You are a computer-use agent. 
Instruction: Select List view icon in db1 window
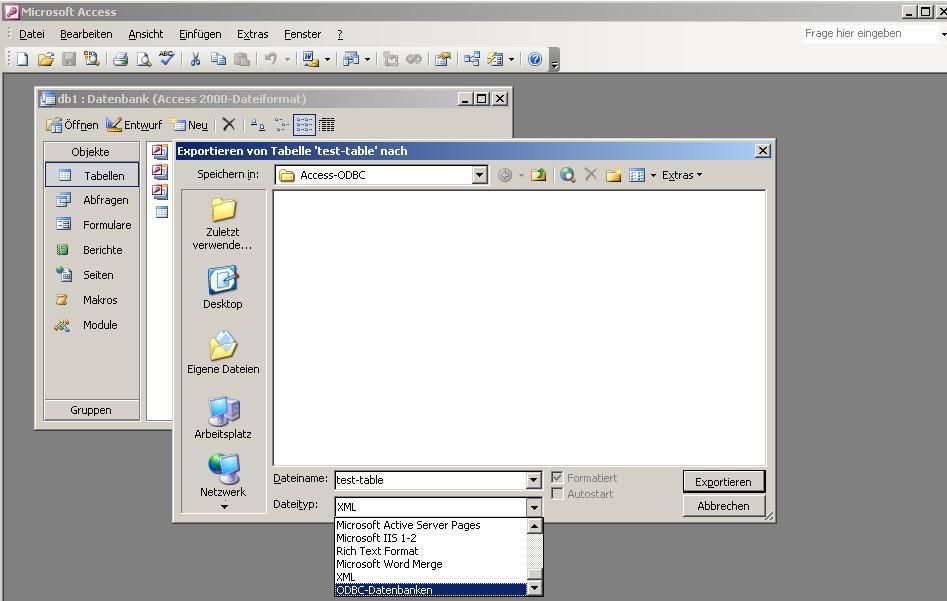pos(304,125)
